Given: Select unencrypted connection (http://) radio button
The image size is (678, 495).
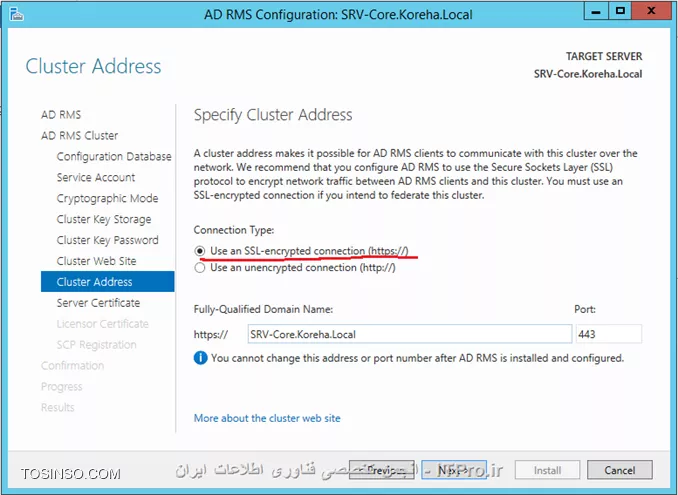Looking at the screenshot, I should click(x=200, y=268).
